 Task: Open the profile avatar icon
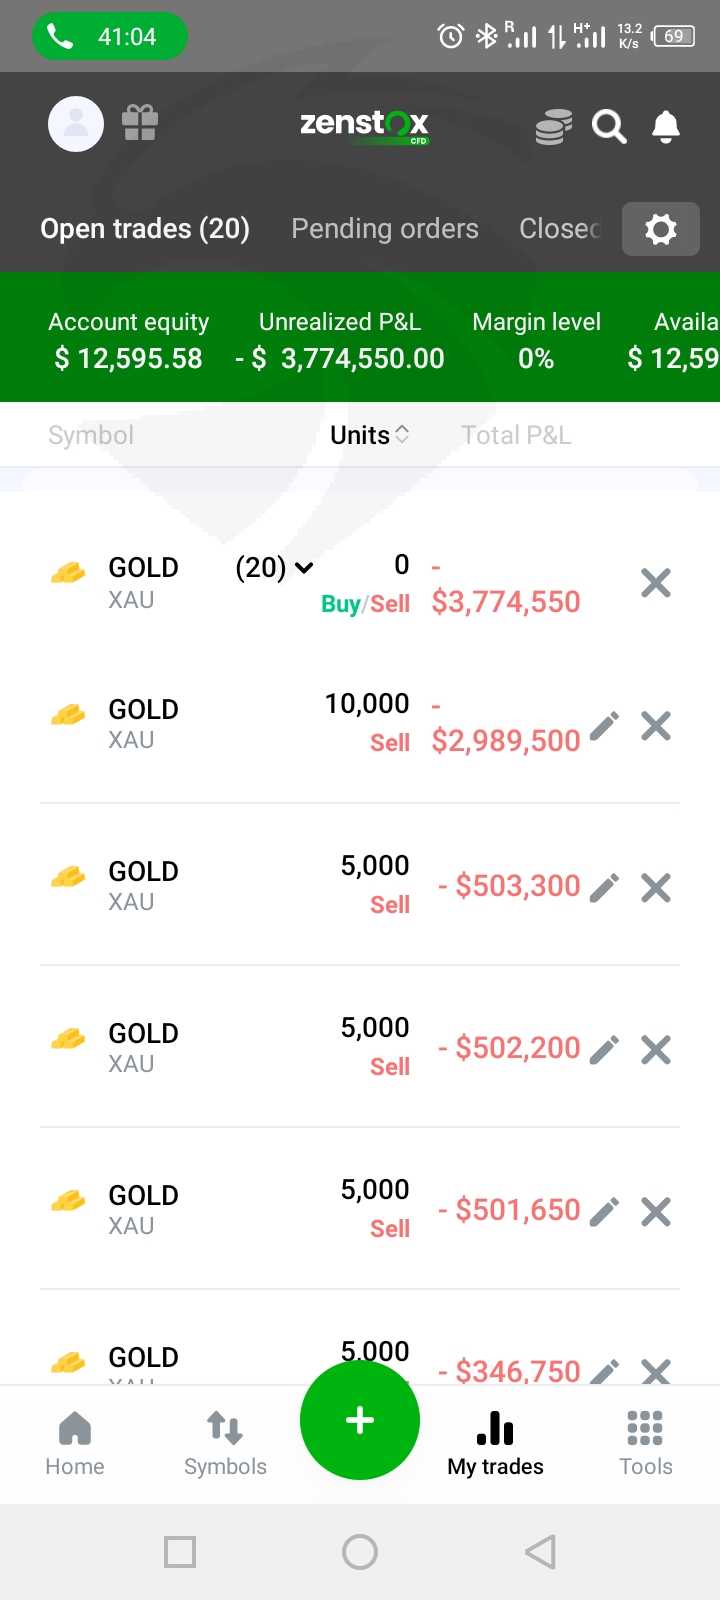76,124
